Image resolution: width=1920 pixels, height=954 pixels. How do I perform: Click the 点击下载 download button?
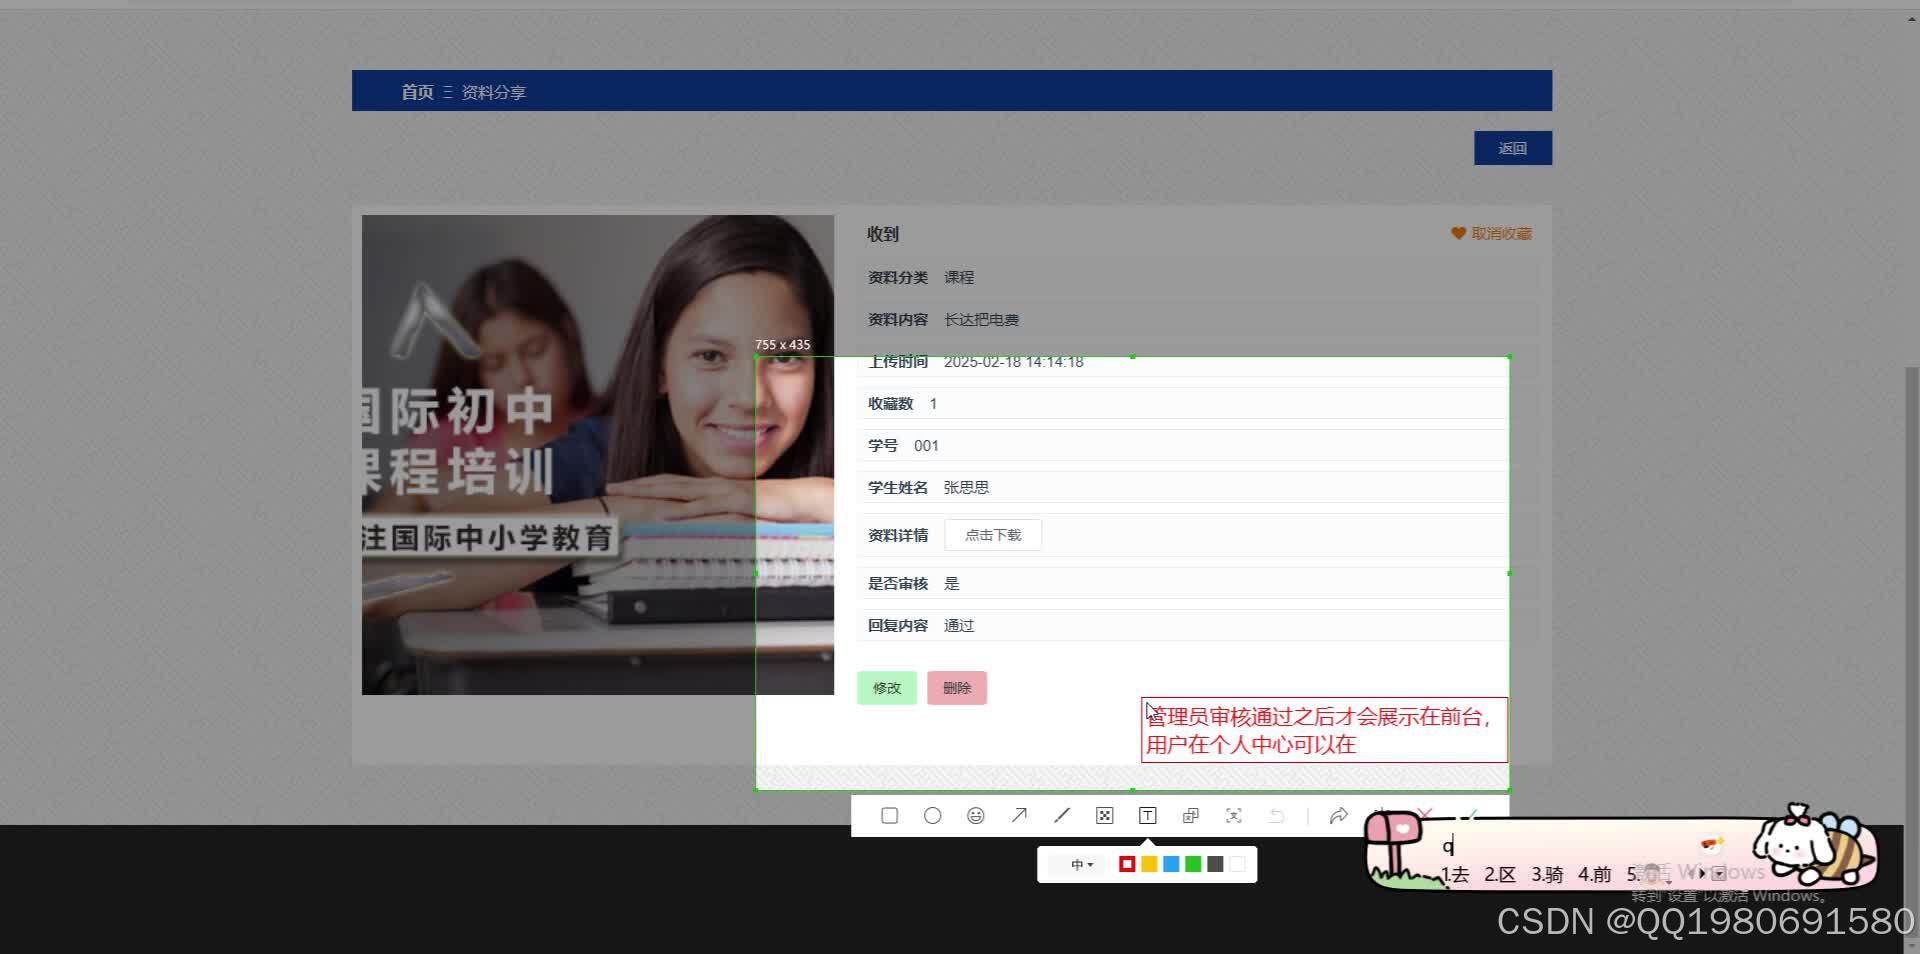993,535
